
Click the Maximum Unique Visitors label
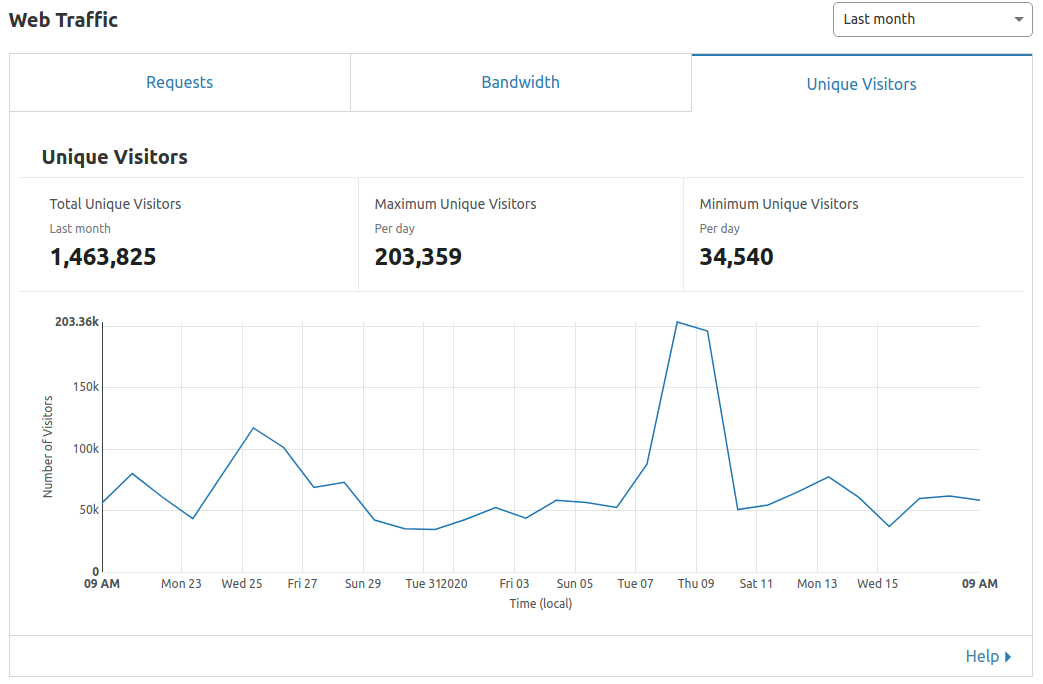coord(455,204)
